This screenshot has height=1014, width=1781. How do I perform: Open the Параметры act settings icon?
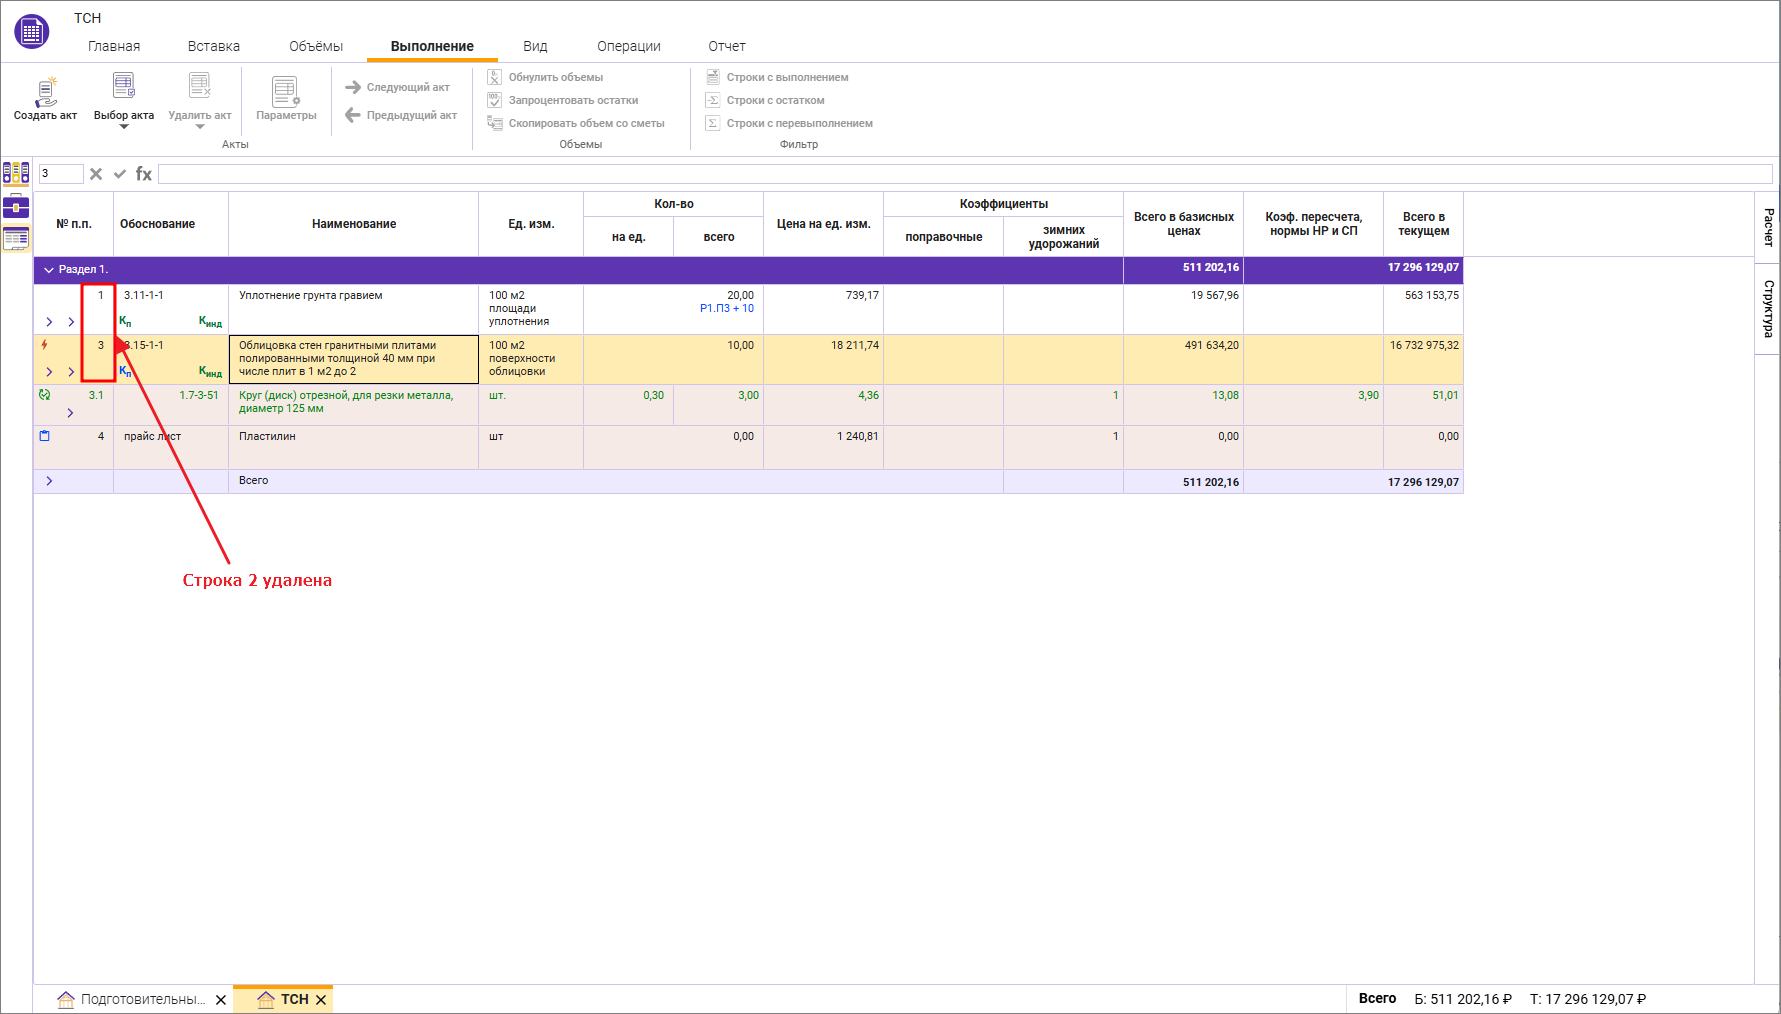coord(286,92)
